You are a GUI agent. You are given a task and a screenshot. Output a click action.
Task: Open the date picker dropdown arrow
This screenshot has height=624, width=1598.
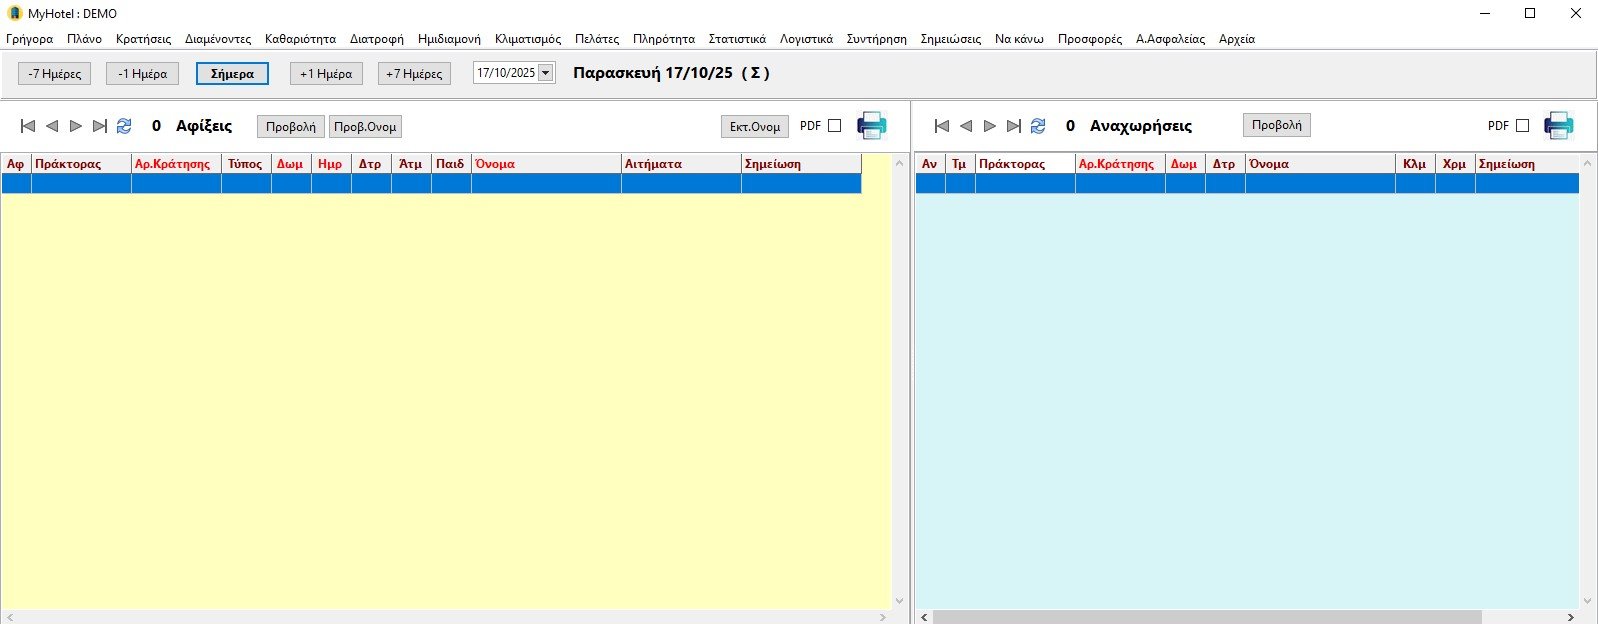(x=546, y=73)
